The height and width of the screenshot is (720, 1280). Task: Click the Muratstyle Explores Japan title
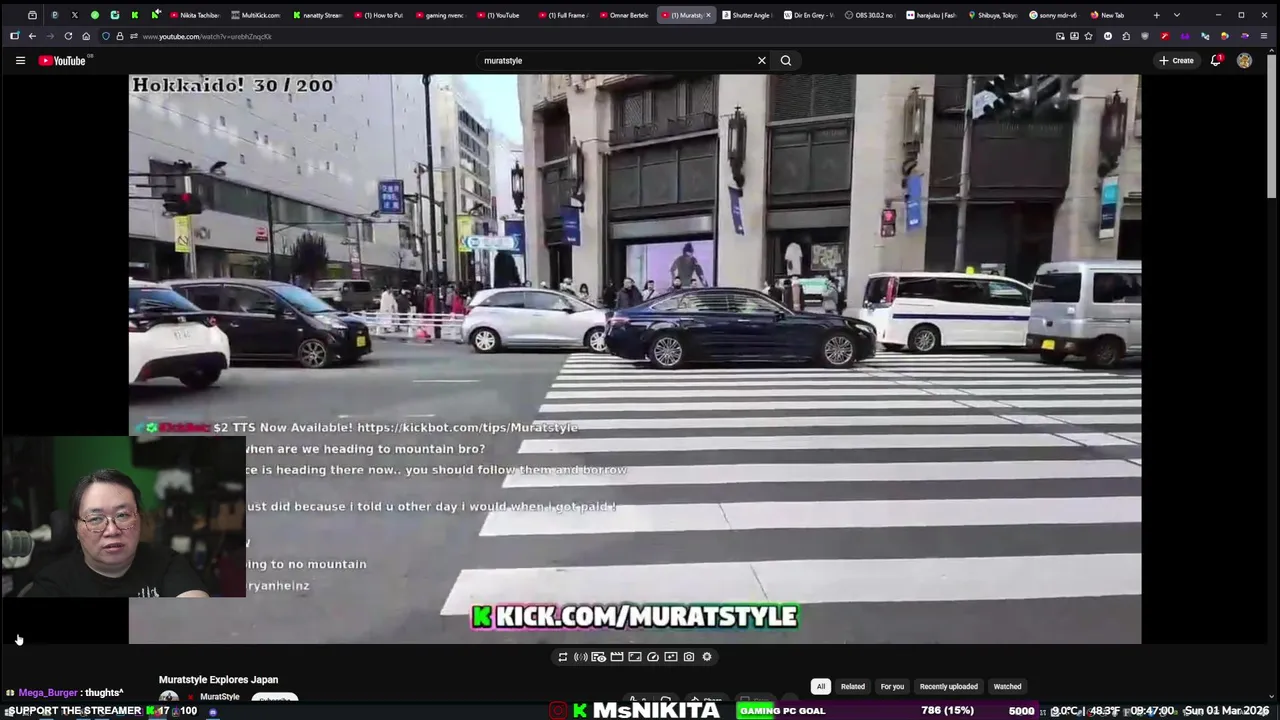218,680
